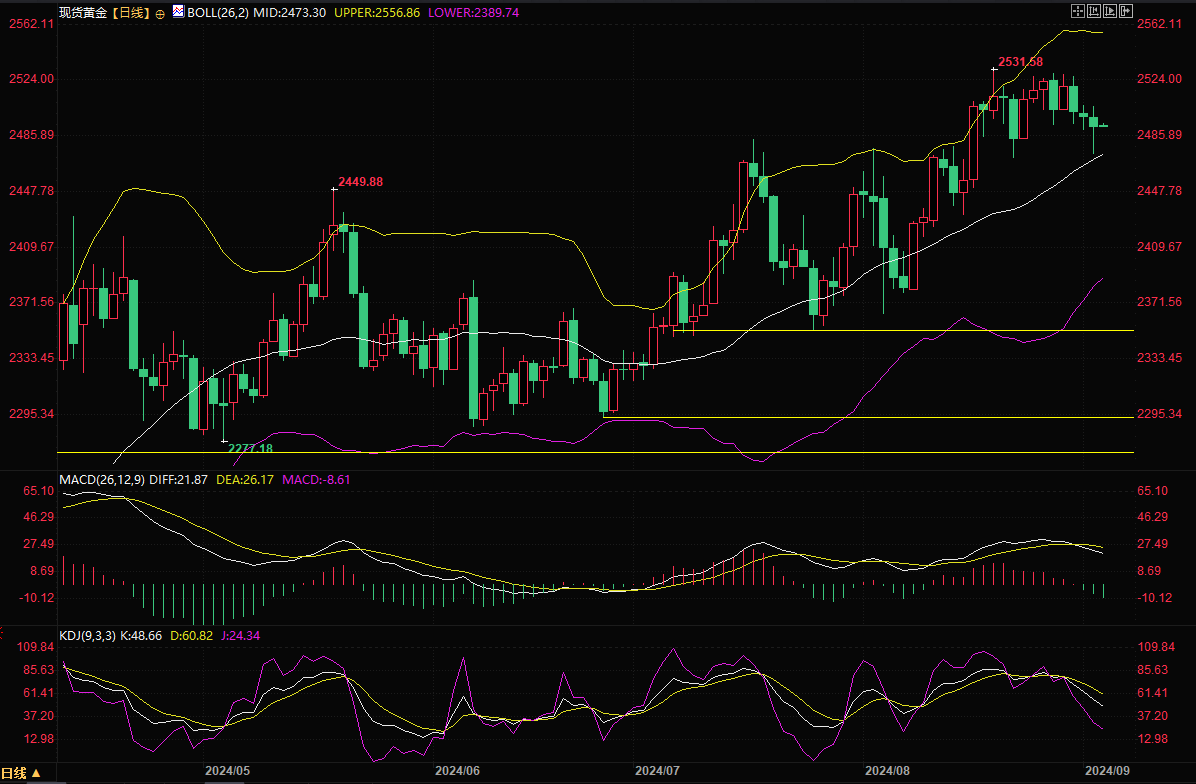Click the latest candlestick at chart's right end
The height and width of the screenshot is (784, 1196).
[1104, 126]
